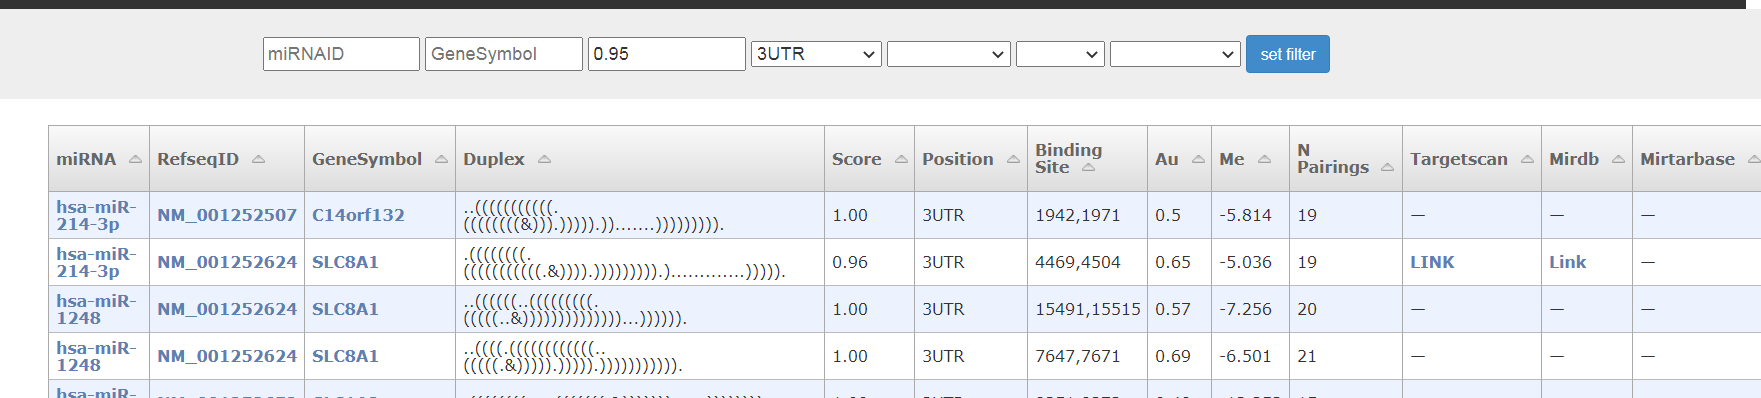Open SLC8A1 link in the 15491,15515 row
The height and width of the screenshot is (398, 1761).
point(345,309)
